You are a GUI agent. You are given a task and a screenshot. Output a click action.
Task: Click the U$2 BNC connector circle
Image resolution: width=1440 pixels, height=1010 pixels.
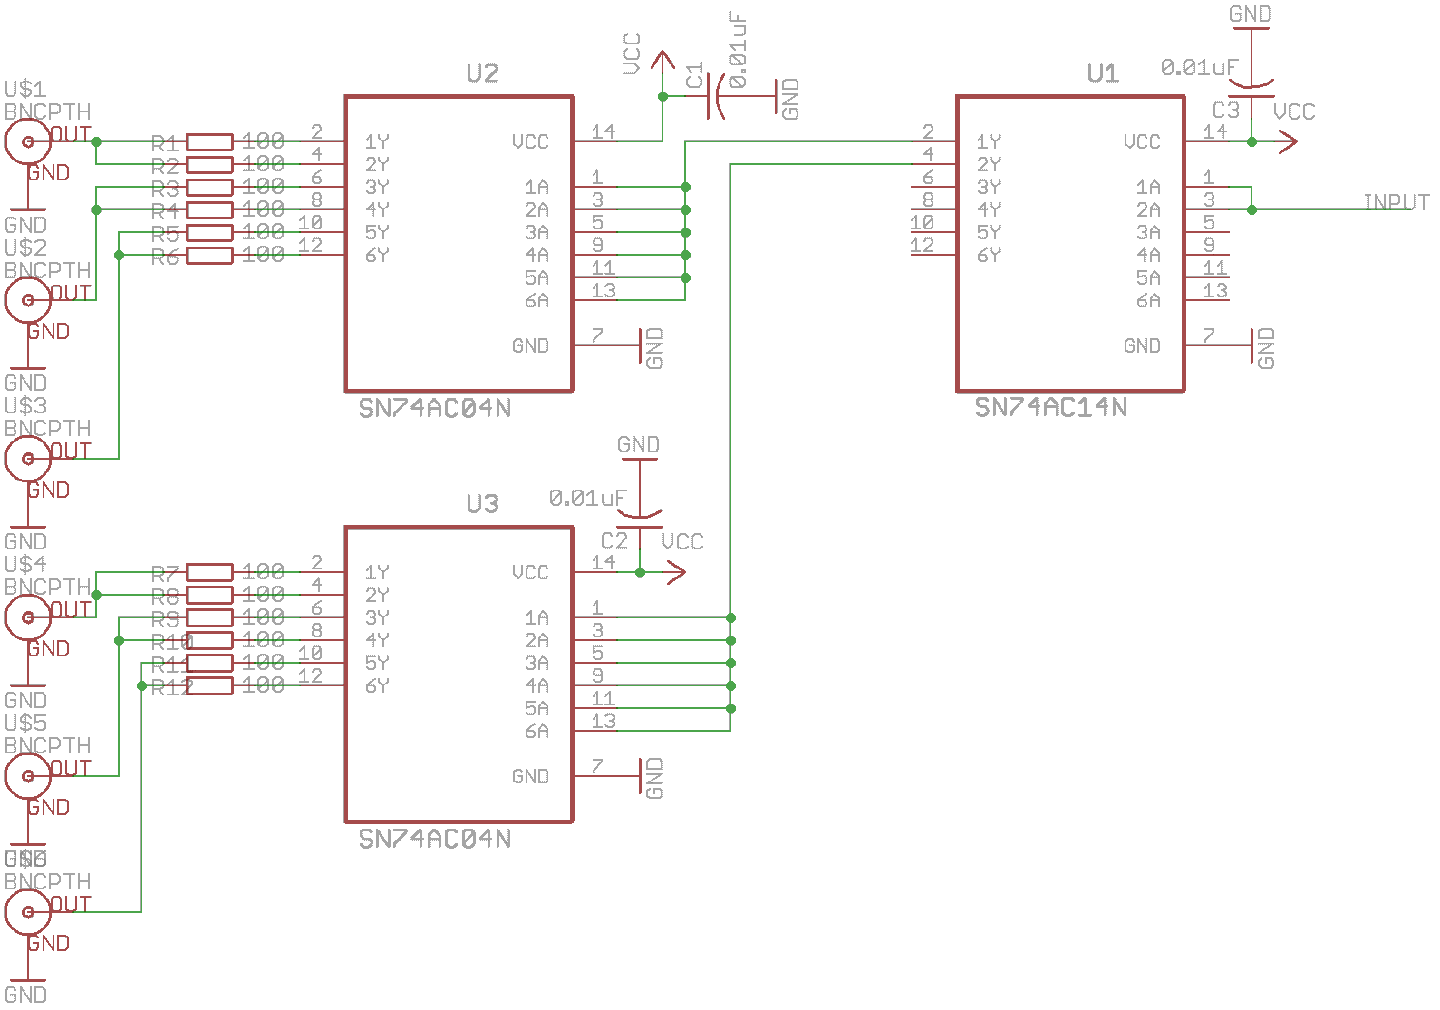click(28, 299)
